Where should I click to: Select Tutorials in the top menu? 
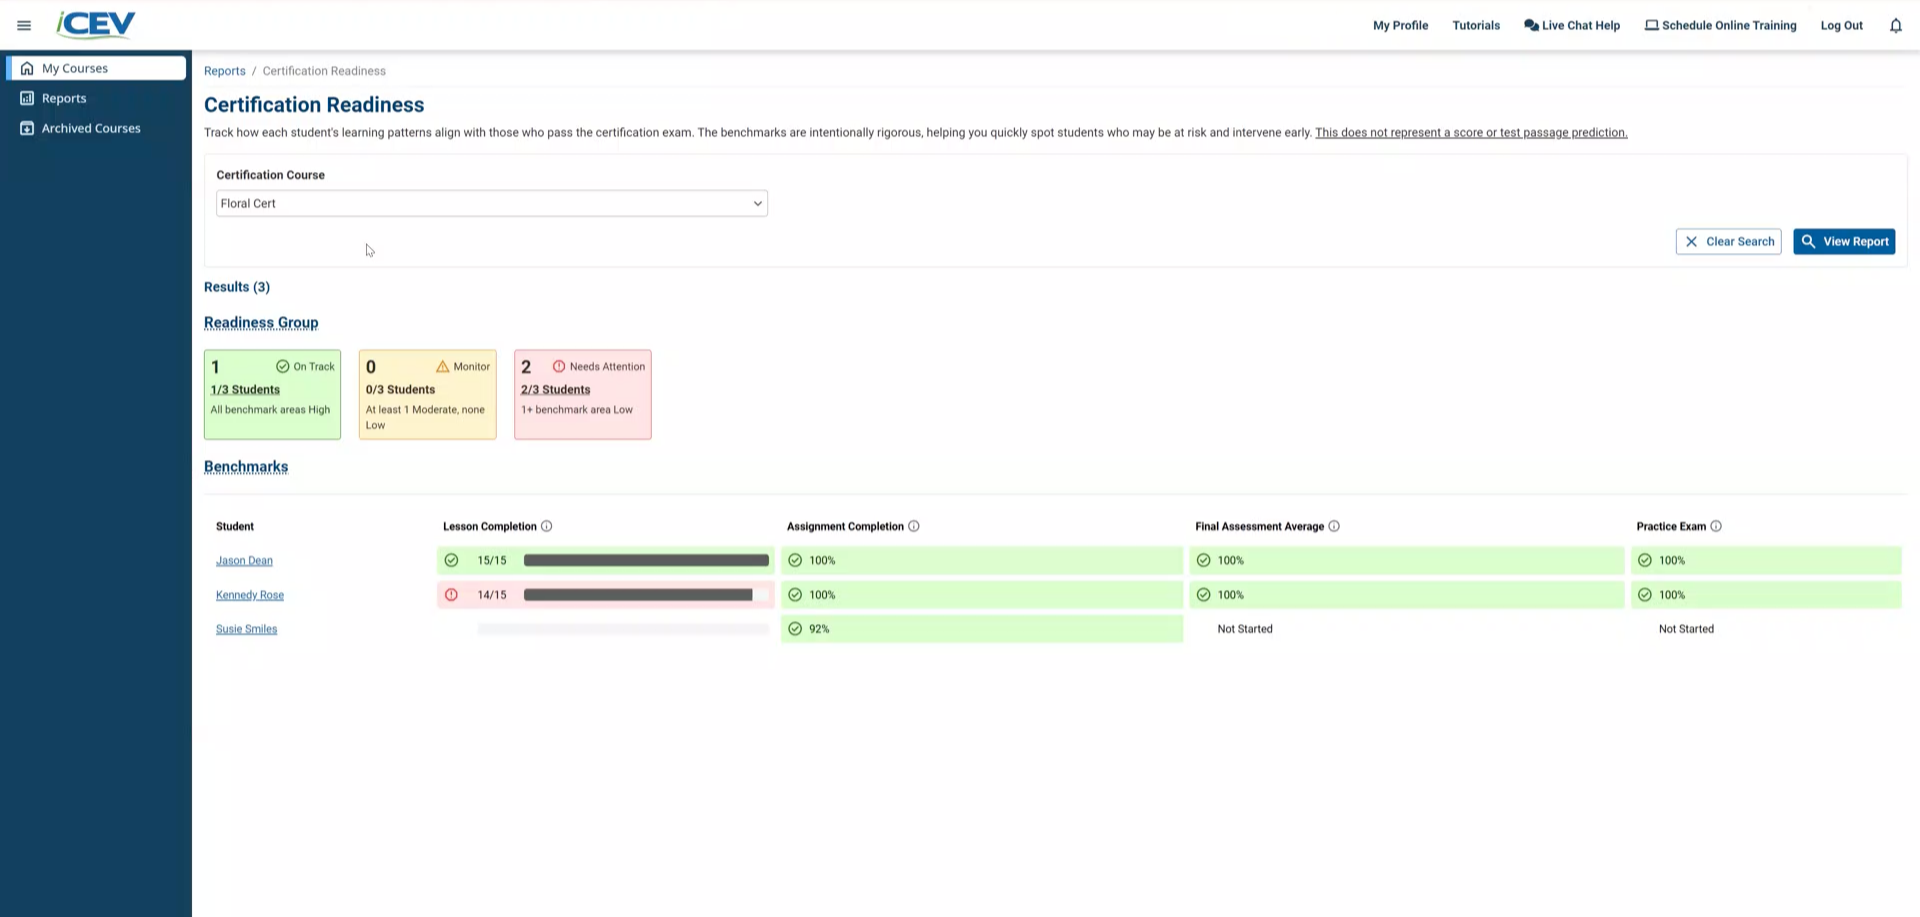pos(1476,25)
